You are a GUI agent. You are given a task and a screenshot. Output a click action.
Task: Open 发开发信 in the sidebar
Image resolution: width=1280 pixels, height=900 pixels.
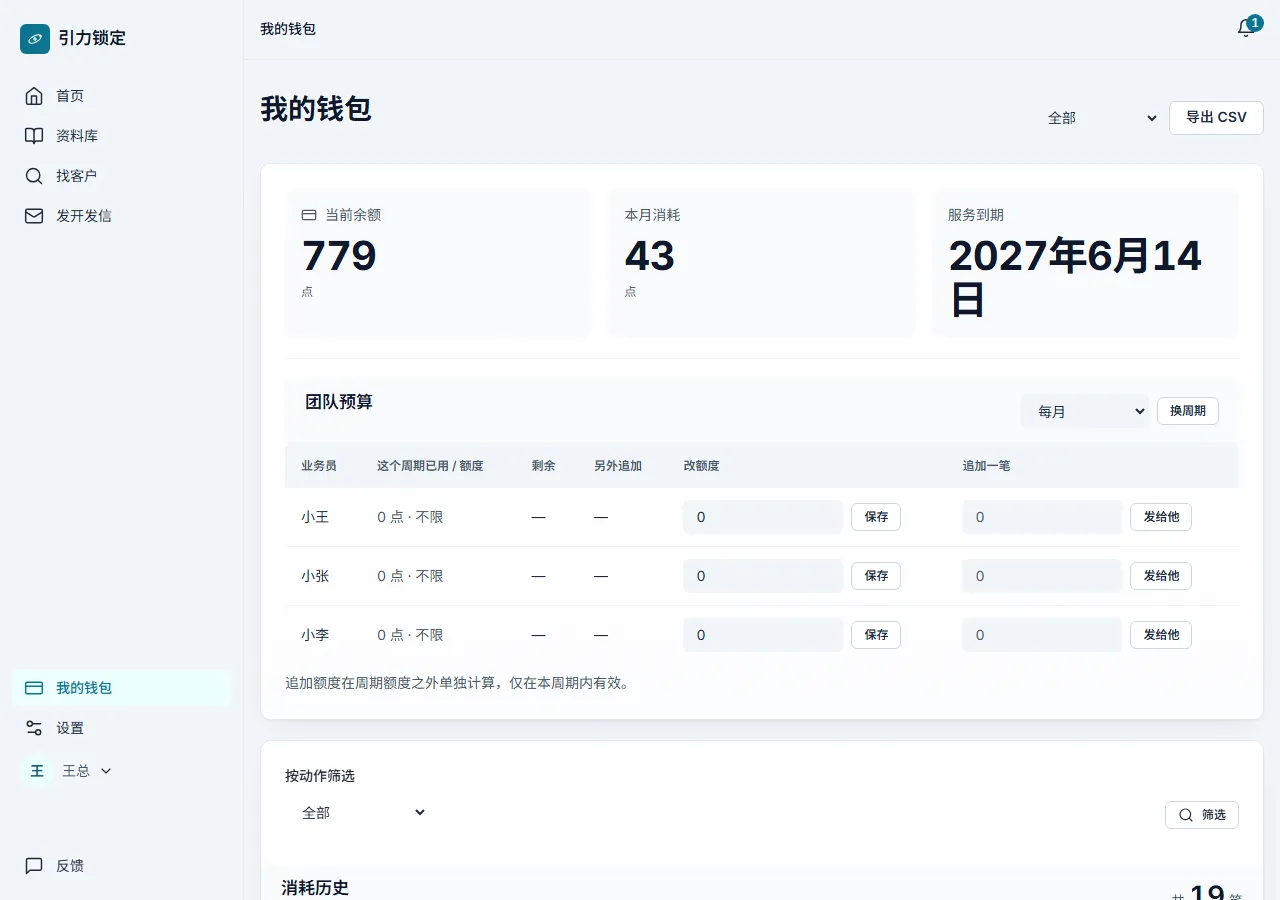tap(122, 216)
